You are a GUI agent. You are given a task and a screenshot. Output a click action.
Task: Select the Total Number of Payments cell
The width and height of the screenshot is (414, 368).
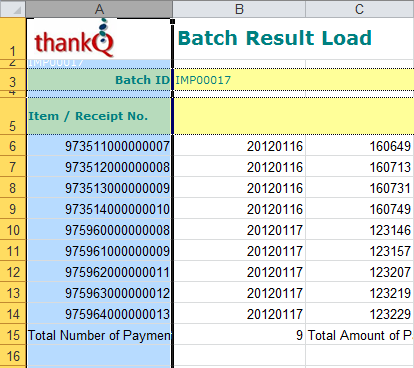(x=99, y=335)
